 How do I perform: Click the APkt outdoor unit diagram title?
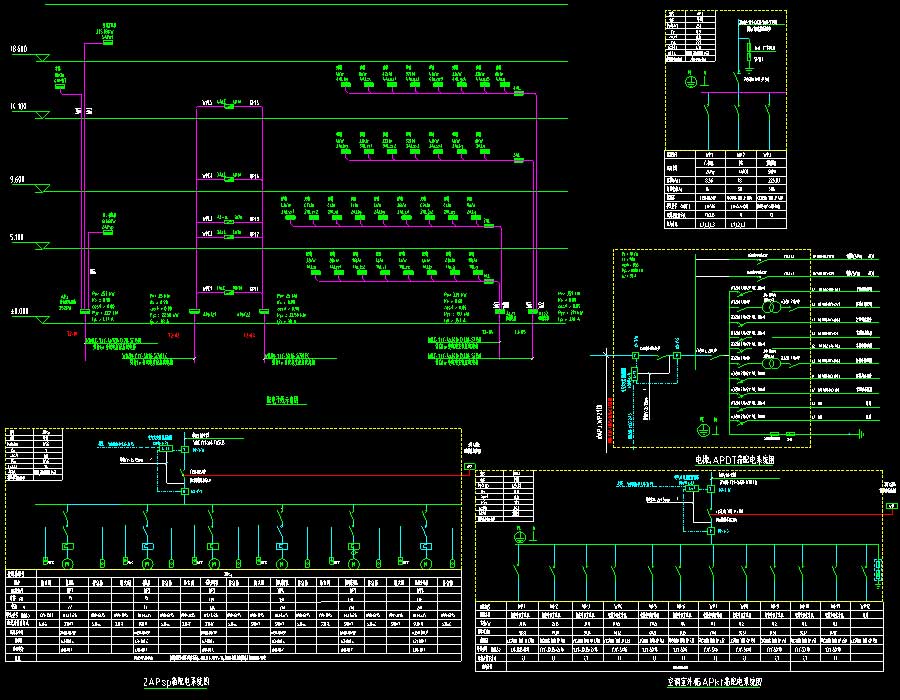tap(715, 682)
